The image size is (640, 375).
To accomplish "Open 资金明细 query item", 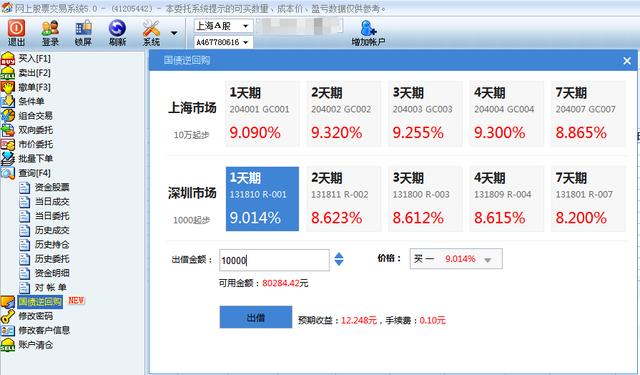I will (52, 273).
